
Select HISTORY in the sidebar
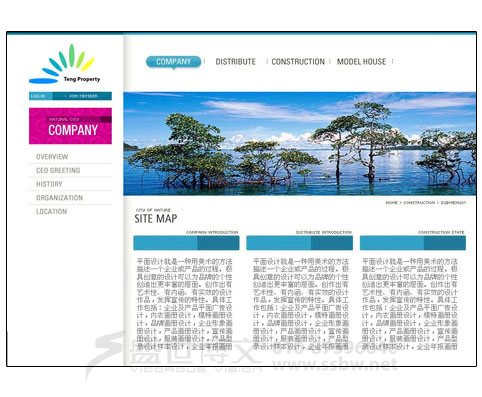pyautogui.click(x=49, y=184)
